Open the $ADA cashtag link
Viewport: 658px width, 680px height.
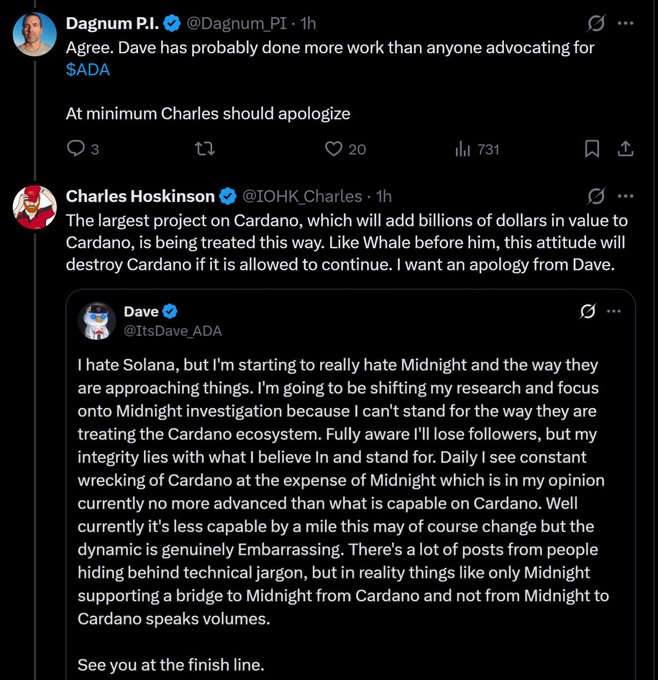(x=90, y=69)
